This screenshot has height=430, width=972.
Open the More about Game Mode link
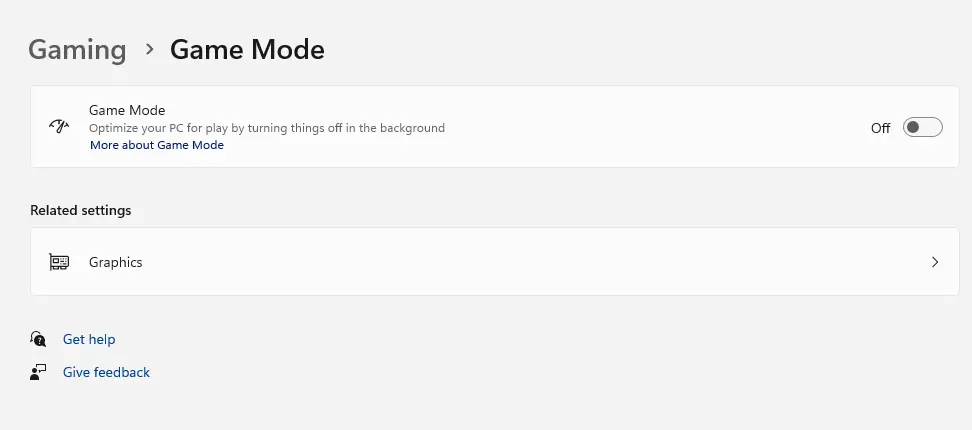click(x=157, y=145)
